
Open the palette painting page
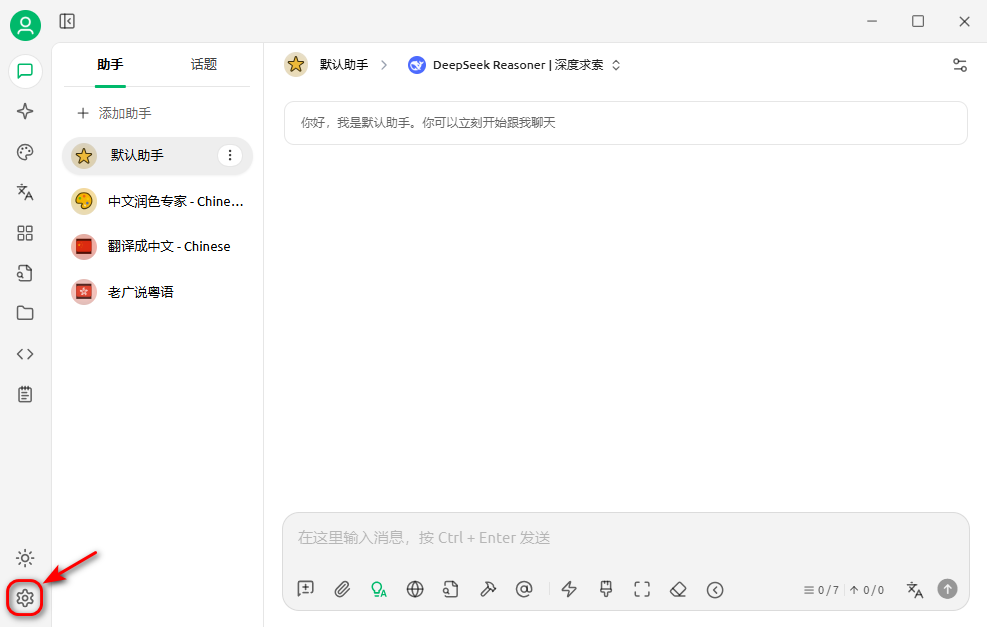click(x=25, y=152)
